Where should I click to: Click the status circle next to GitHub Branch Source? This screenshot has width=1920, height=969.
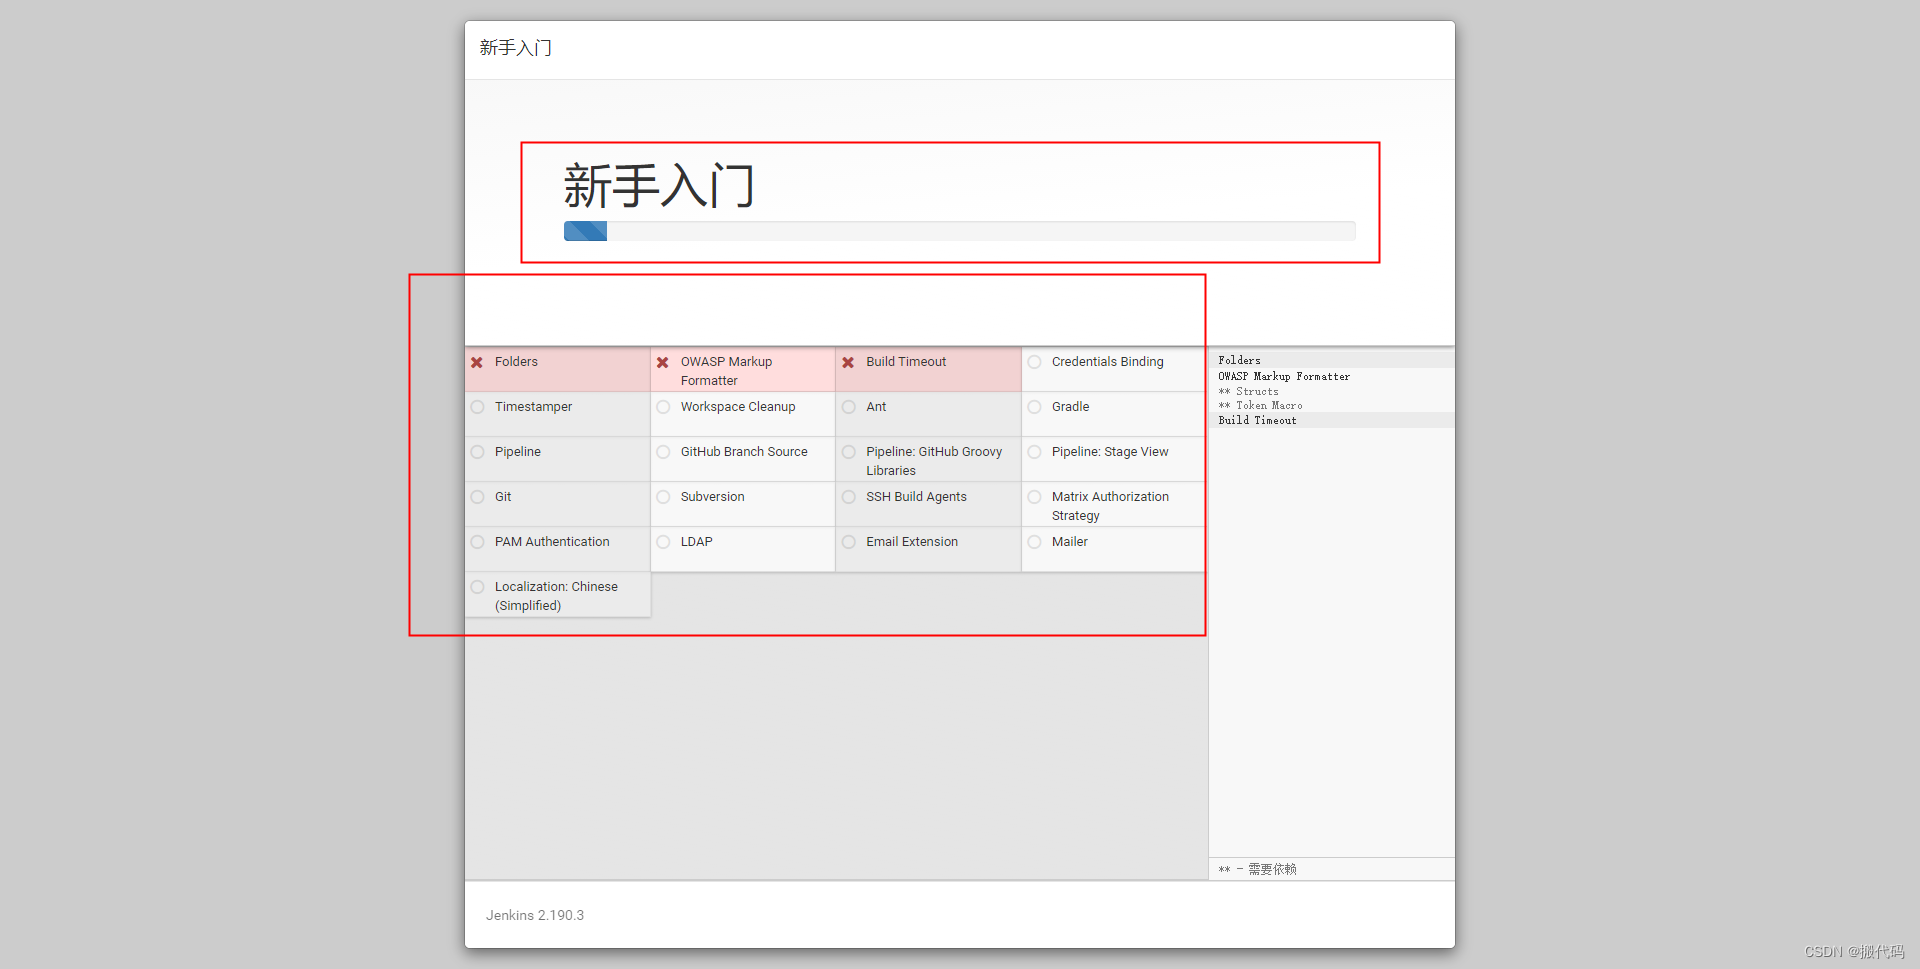click(x=663, y=452)
